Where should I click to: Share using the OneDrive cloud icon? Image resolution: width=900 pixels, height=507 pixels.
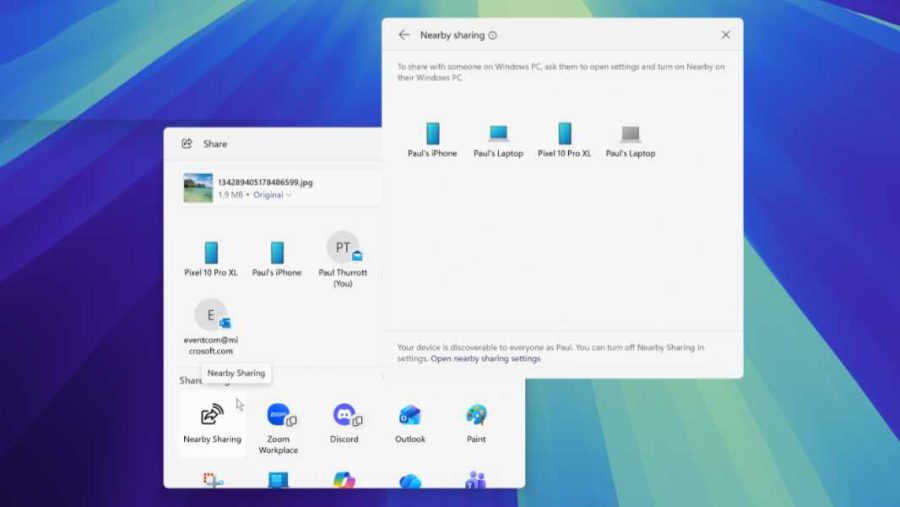pos(410,481)
